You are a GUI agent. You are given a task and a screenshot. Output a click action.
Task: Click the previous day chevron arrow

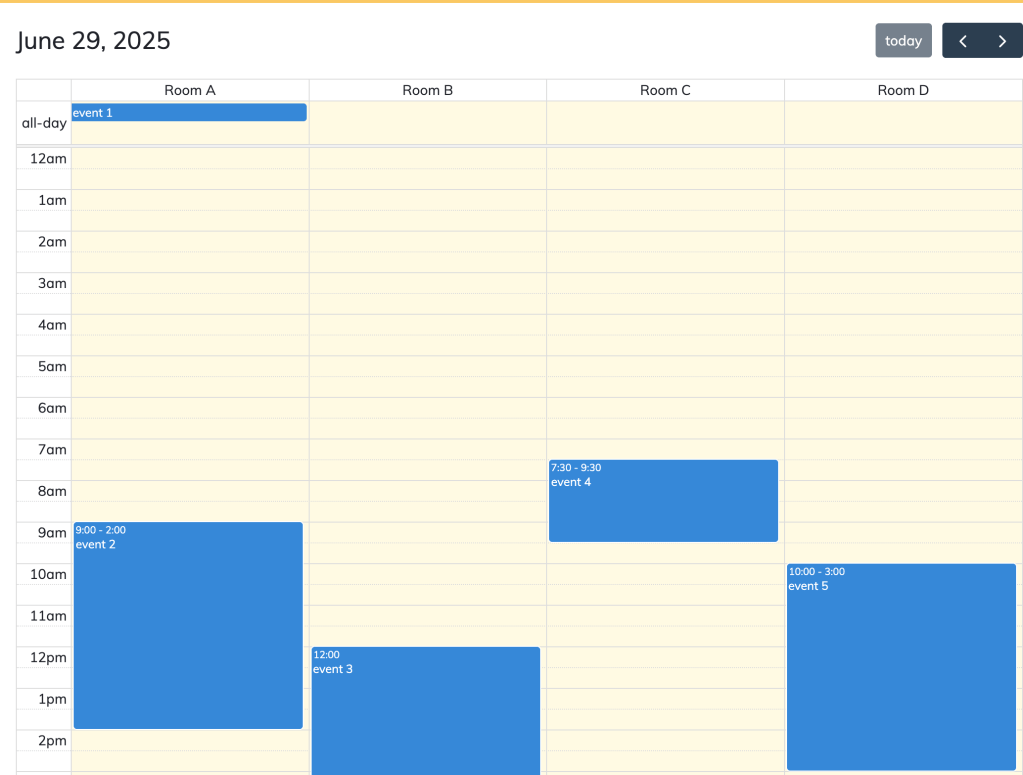tap(962, 40)
